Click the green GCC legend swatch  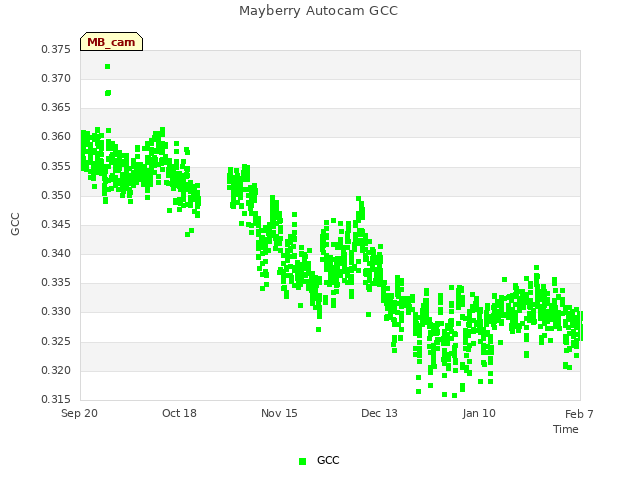tap(302, 461)
